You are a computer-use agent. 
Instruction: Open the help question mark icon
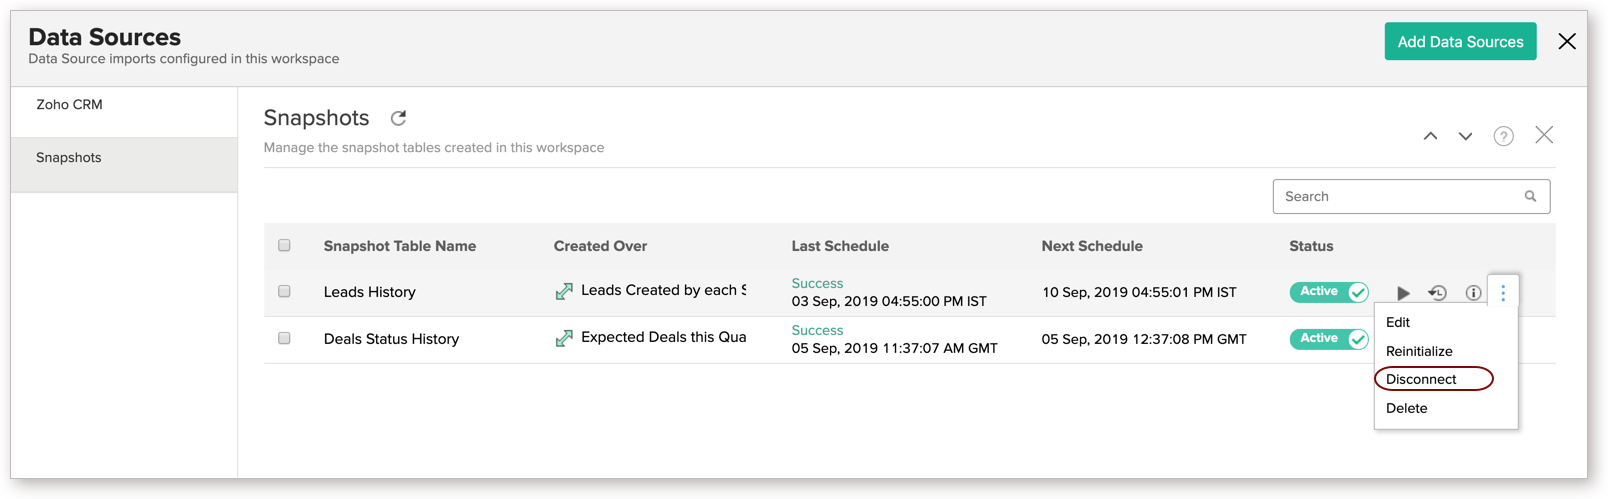(x=1503, y=136)
